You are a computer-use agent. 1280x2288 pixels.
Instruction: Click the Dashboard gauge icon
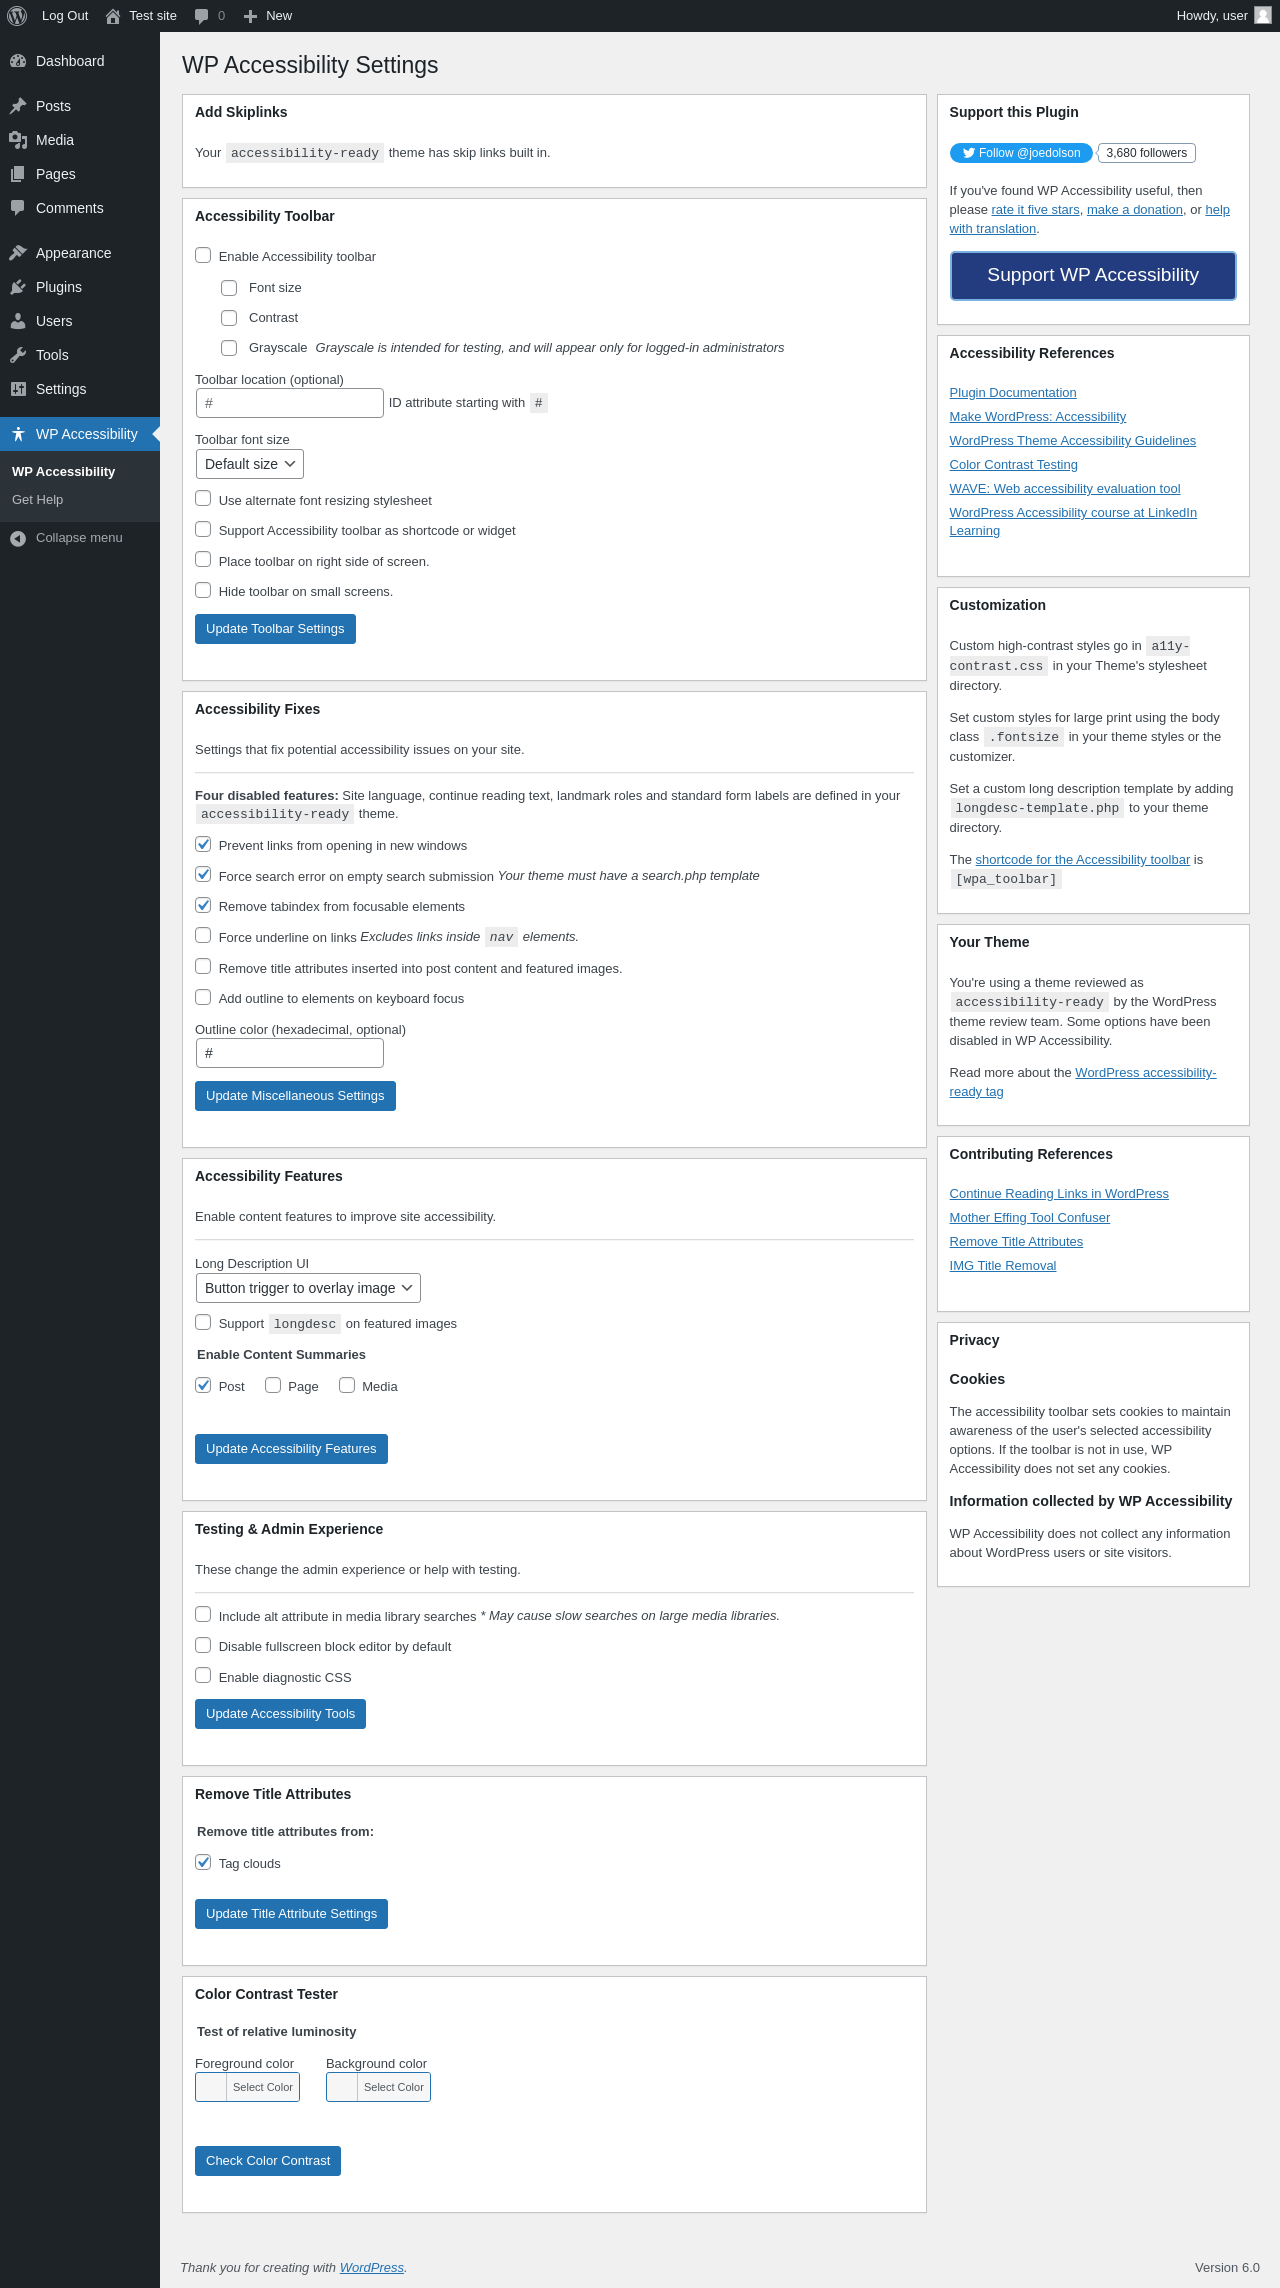click(x=18, y=61)
